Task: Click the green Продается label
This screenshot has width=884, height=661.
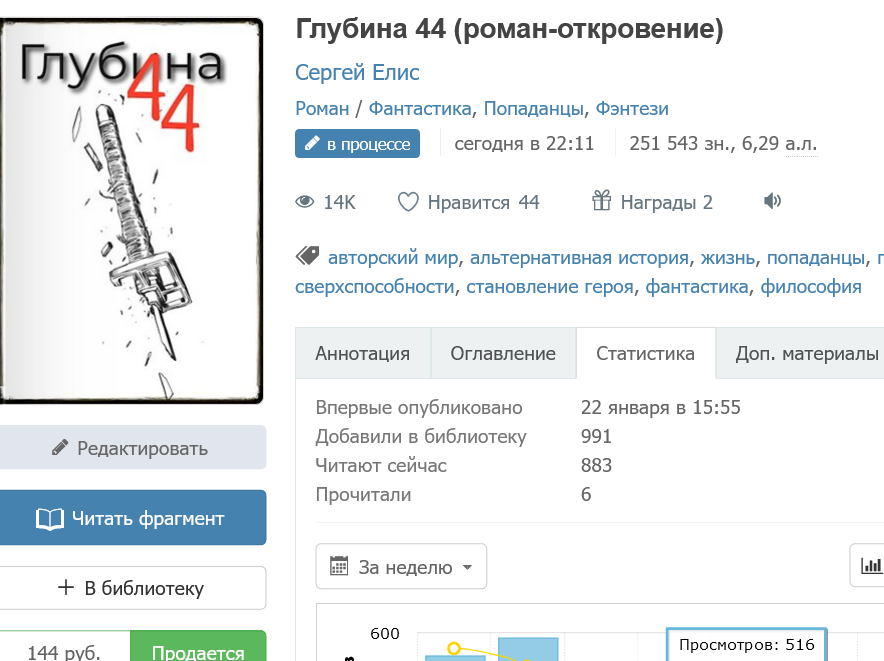Action: point(198,649)
